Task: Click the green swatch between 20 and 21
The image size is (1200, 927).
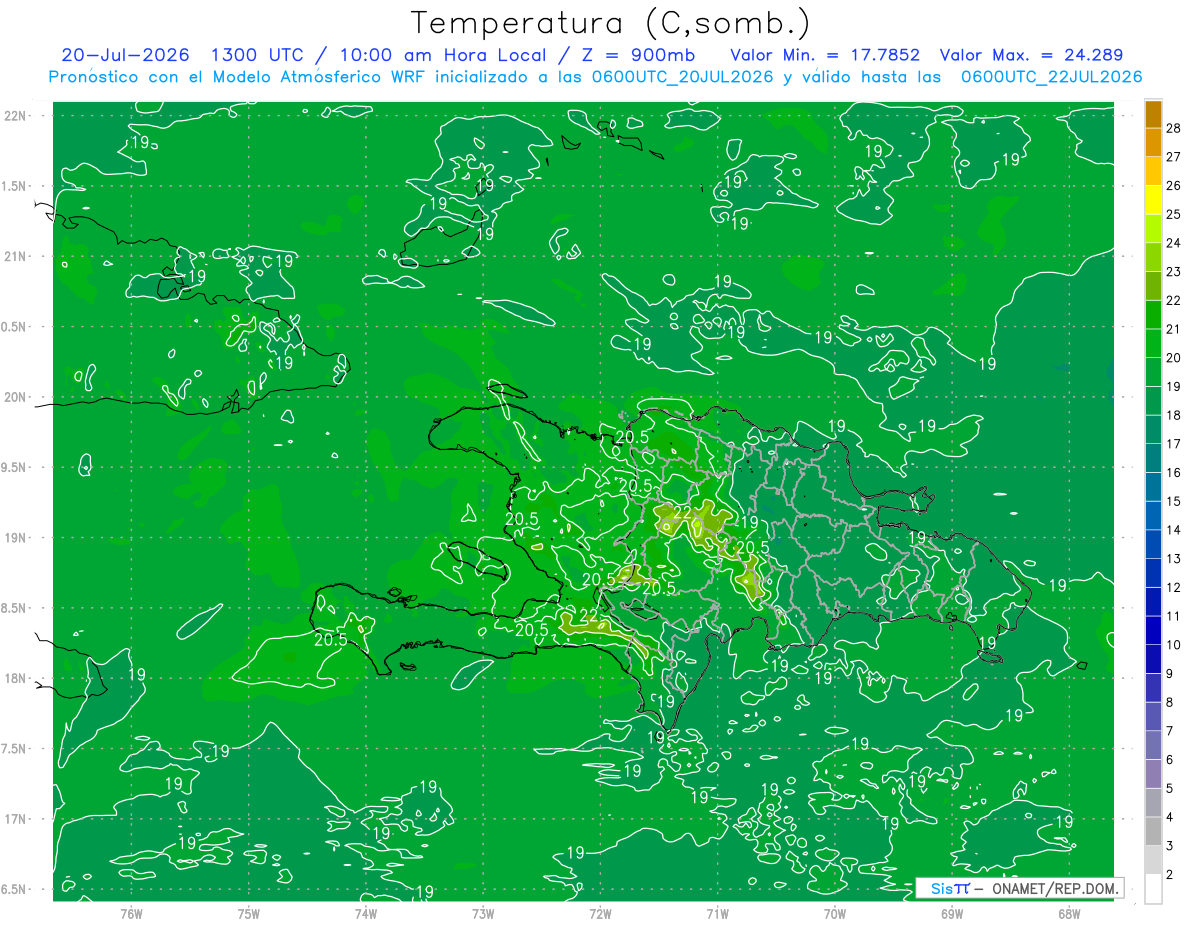Action: coord(1153,343)
